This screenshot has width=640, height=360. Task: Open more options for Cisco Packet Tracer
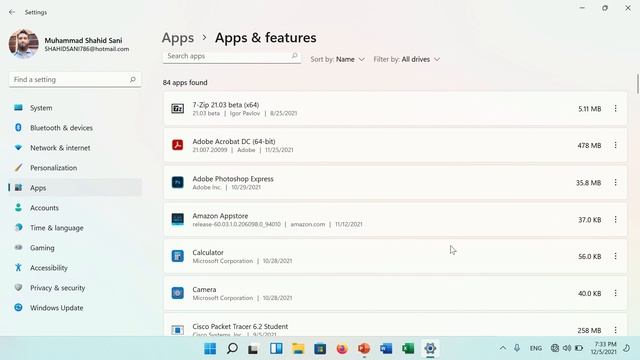pos(615,330)
